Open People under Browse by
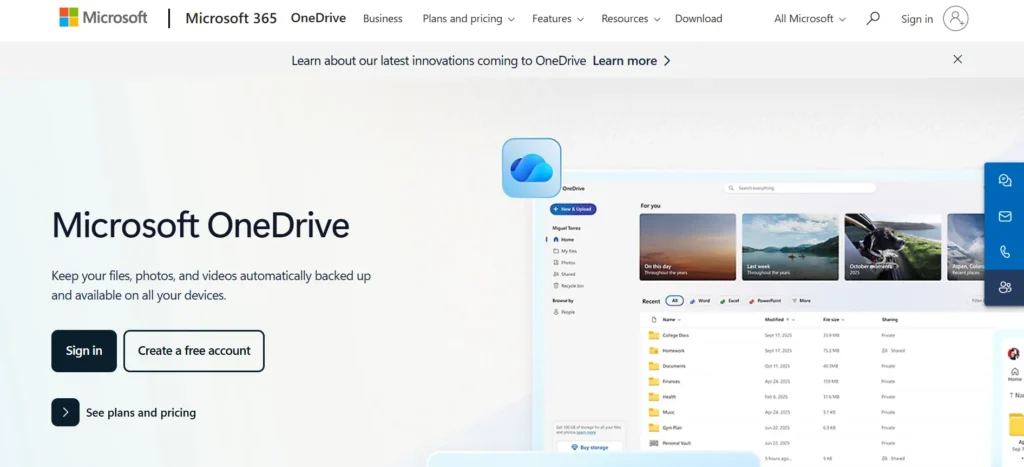This screenshot has height=467, width=1024. click(564, 312)
